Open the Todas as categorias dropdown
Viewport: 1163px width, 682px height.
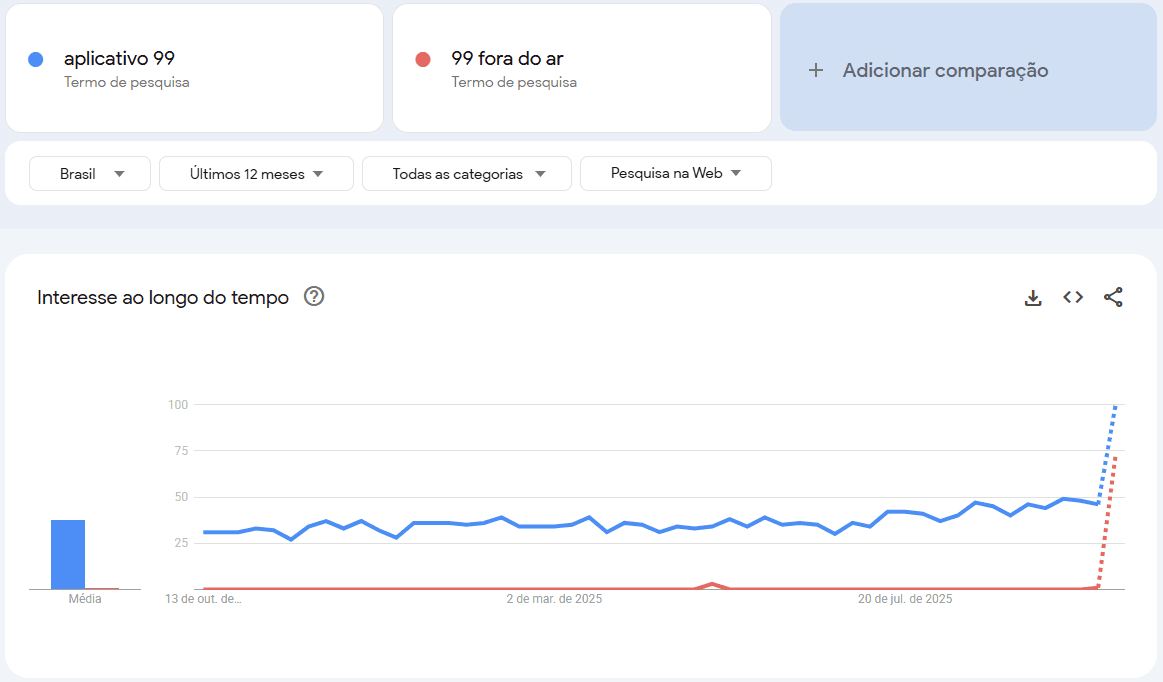point(467,173)
